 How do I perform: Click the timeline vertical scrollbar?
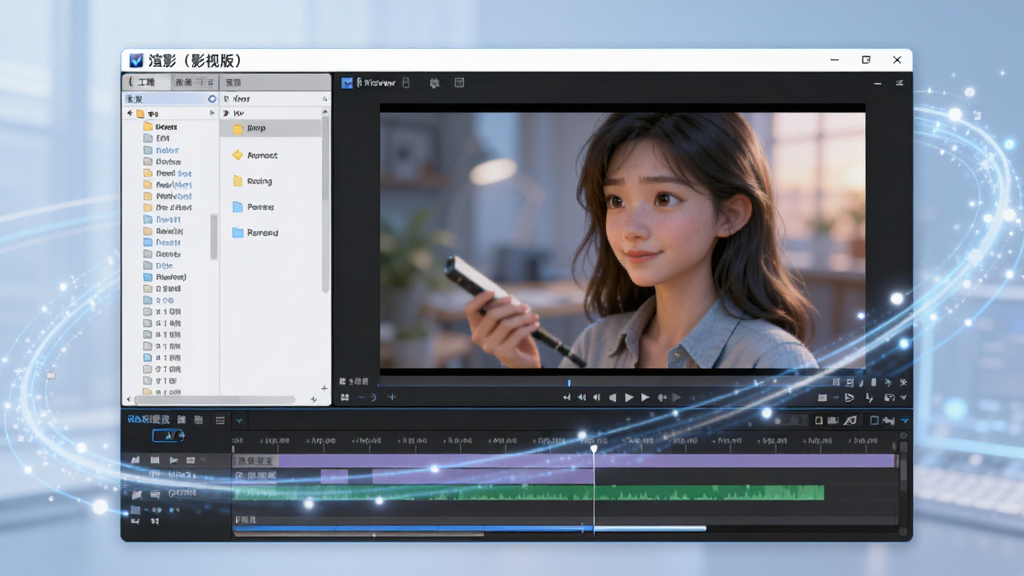[904, 469]
